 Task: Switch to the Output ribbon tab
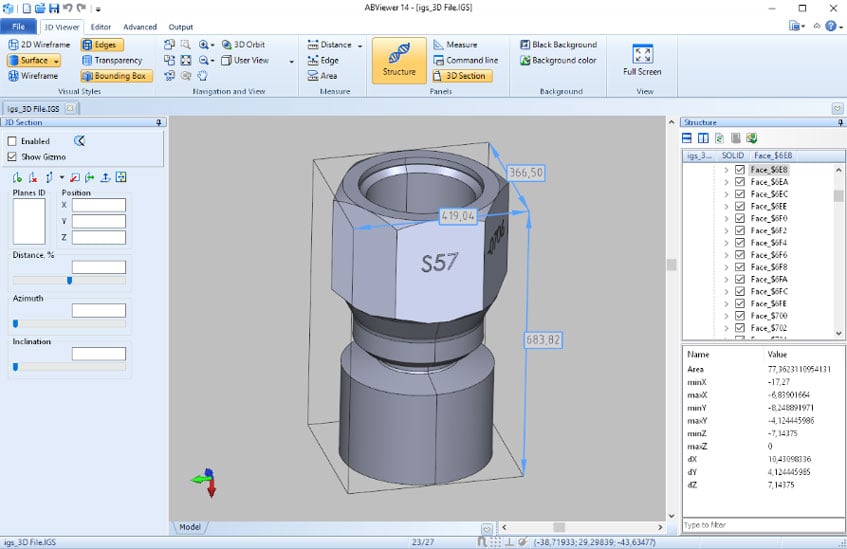180,26
